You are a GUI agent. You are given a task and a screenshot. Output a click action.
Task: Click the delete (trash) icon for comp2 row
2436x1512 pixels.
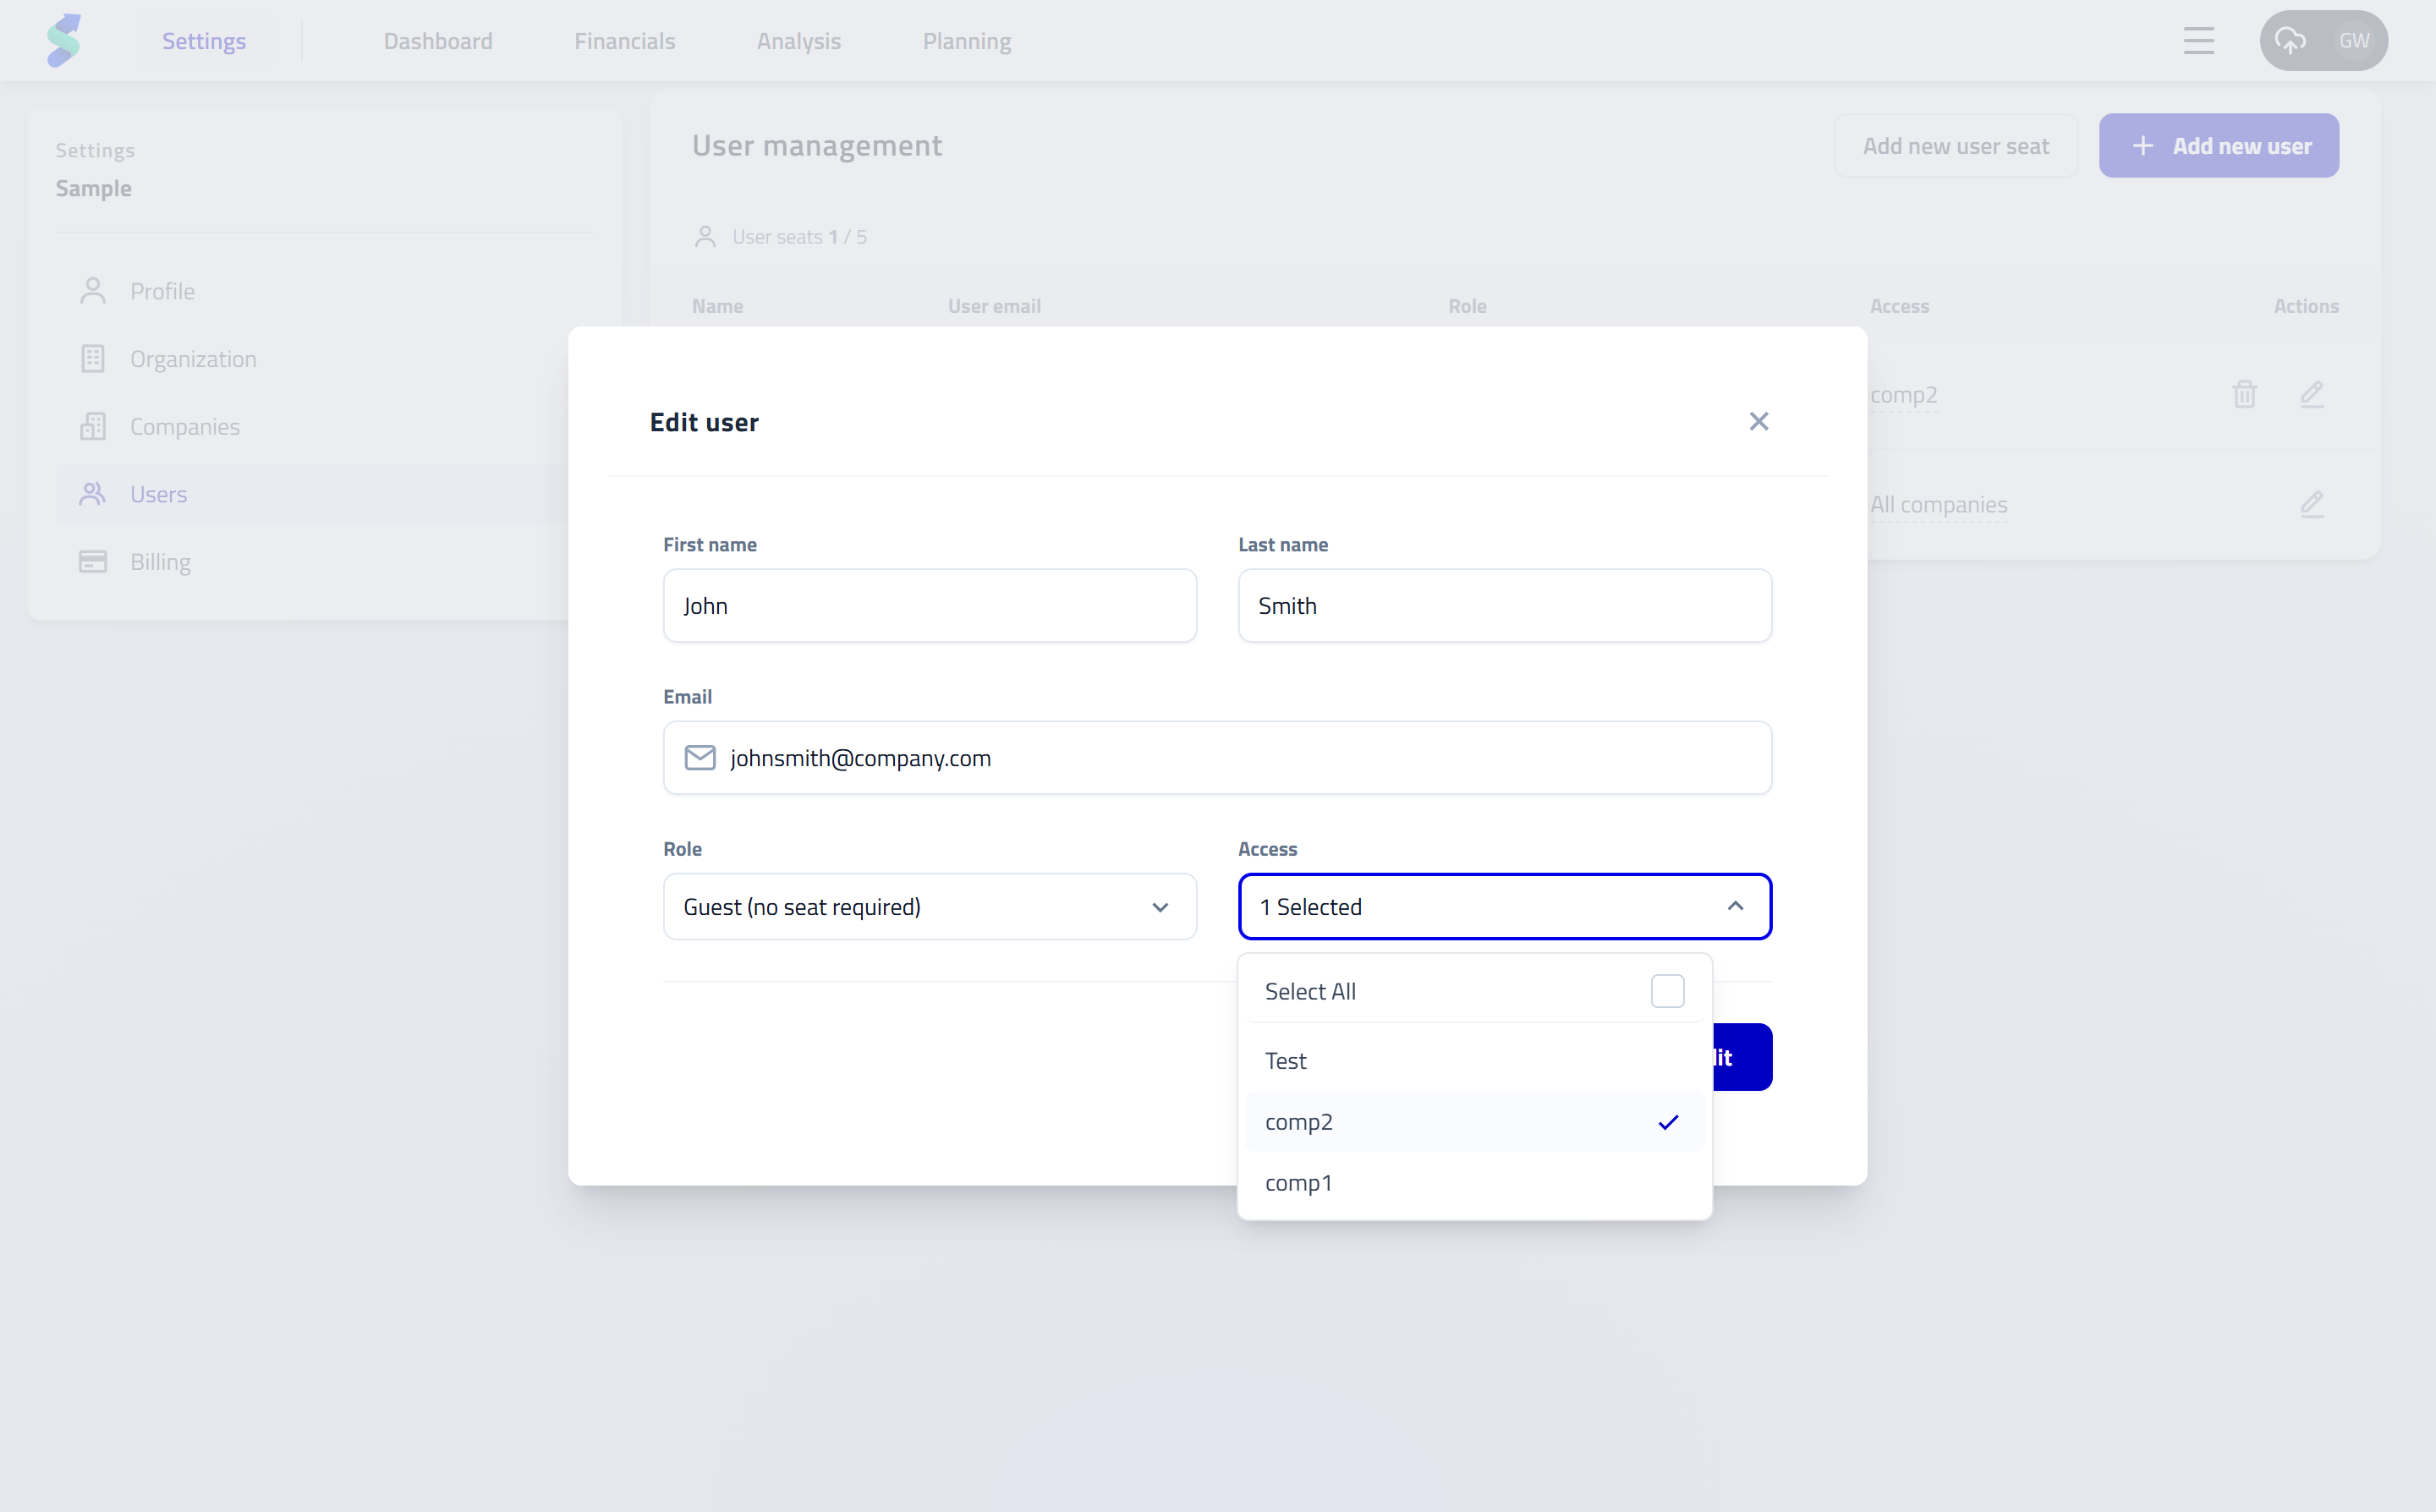(x=2244, y=394)
